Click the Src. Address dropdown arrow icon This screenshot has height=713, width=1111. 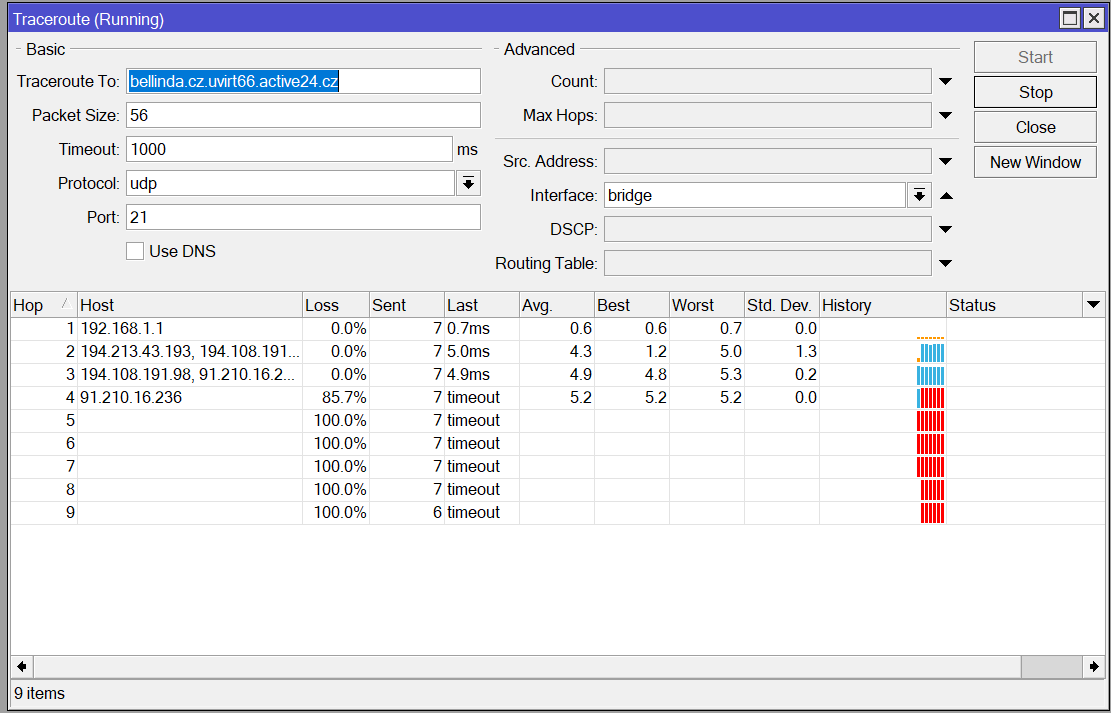click(x=944, y=160)
